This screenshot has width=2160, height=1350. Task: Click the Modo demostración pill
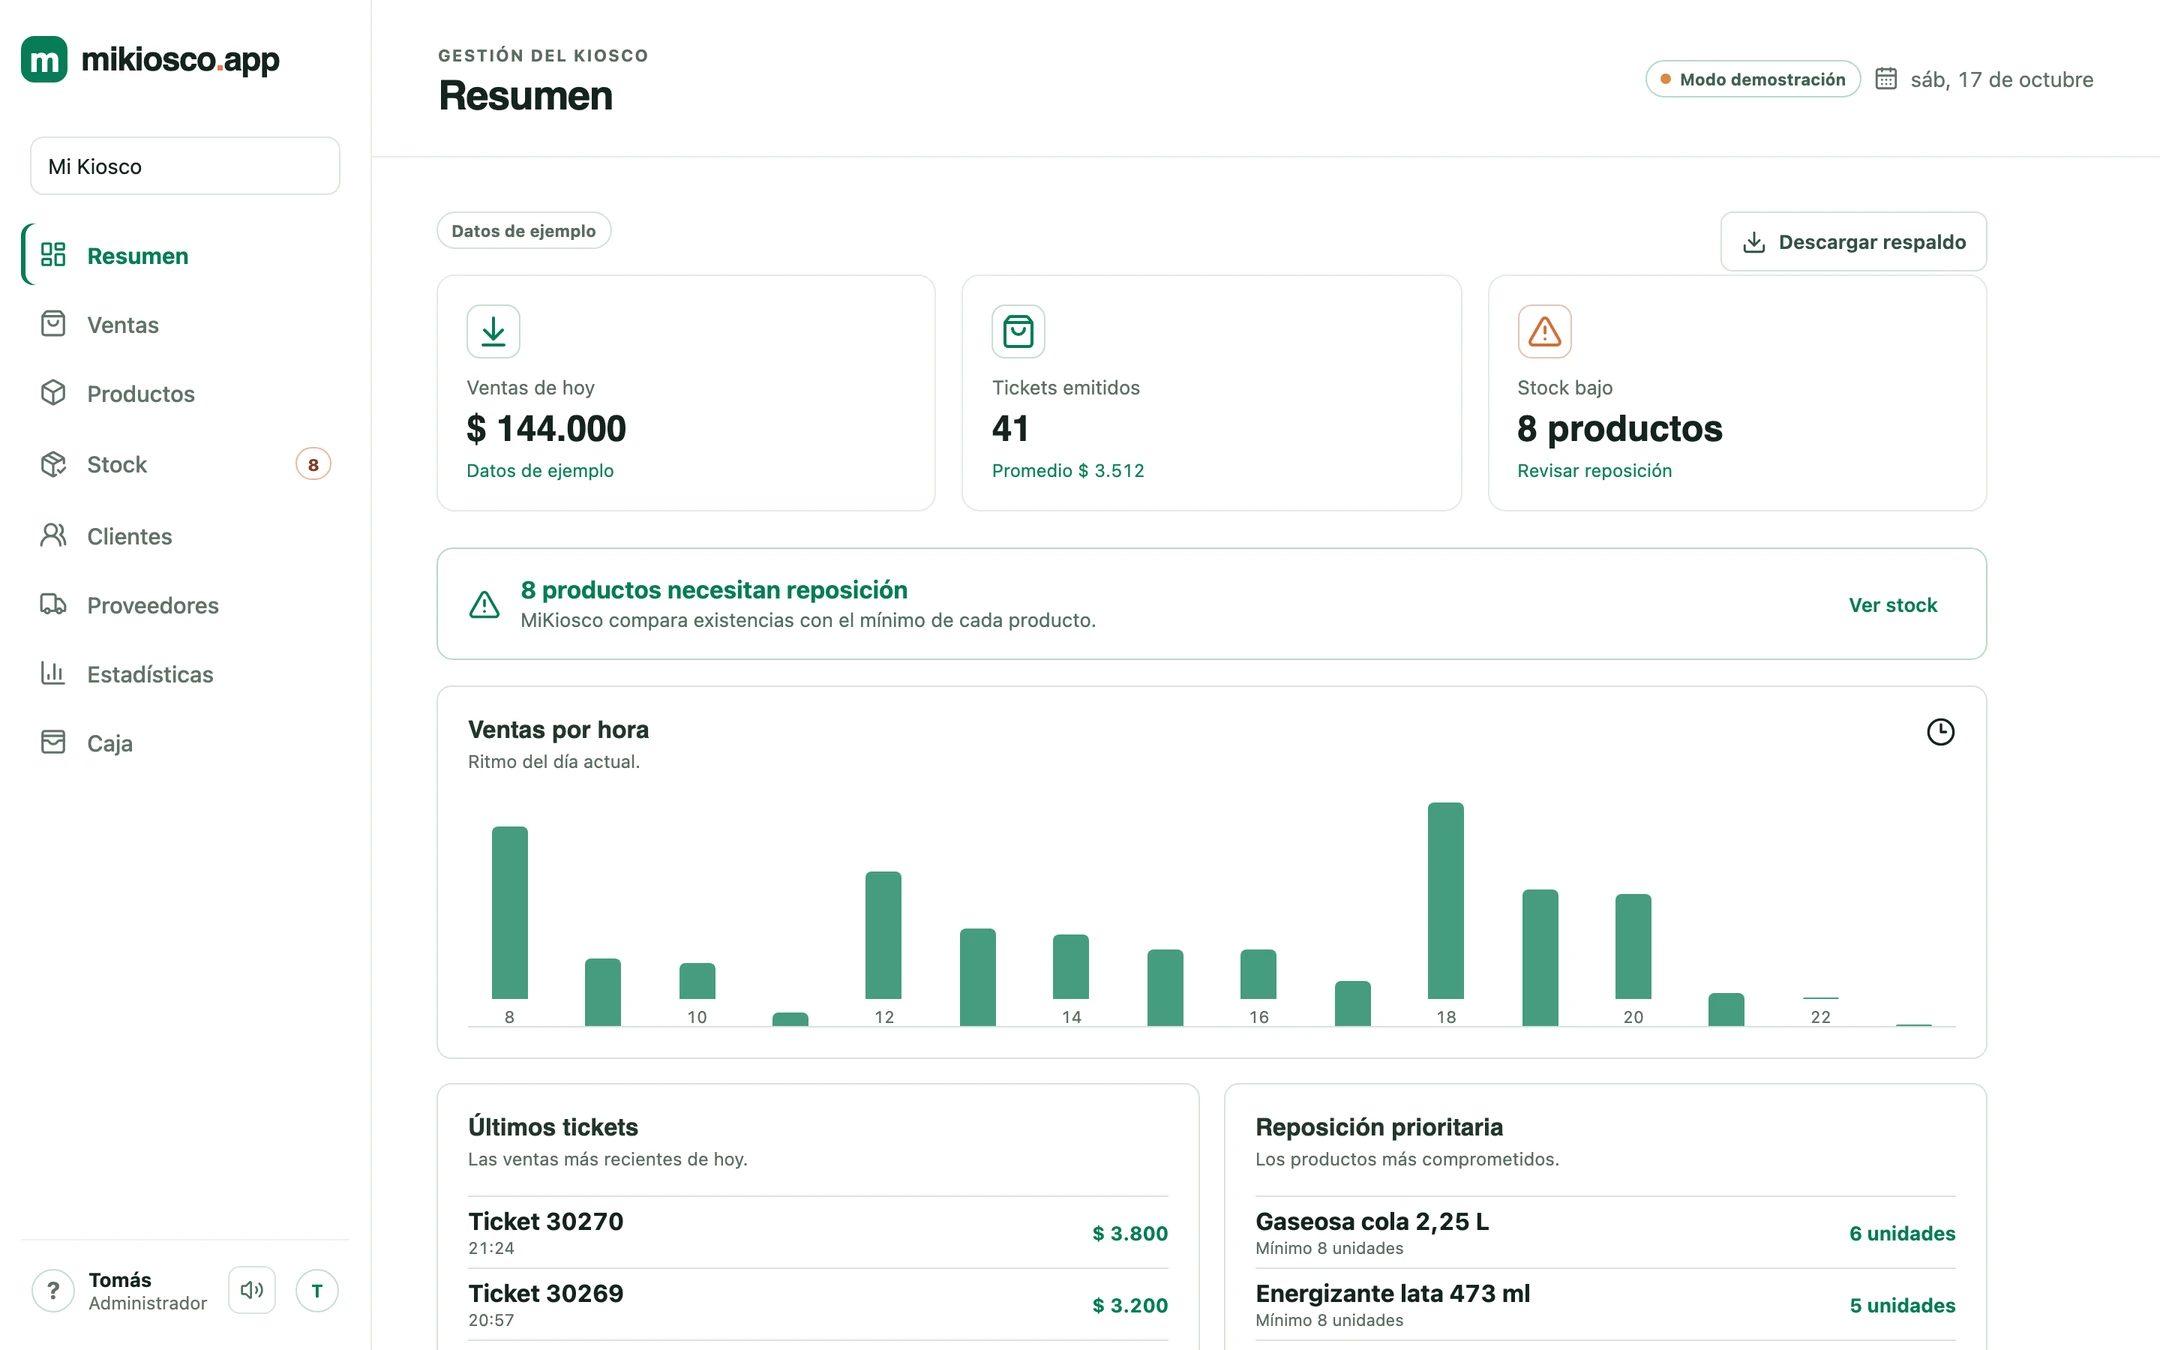pyautogui.click(x=1753, y=79)
